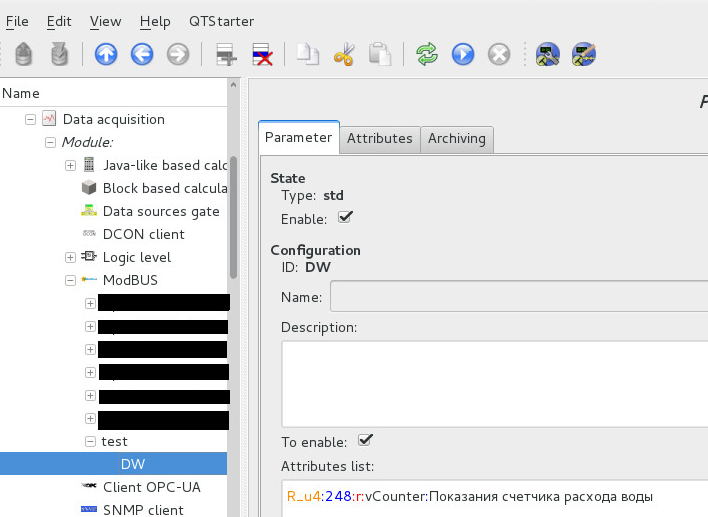Click the Load from database toolbar icon
This screenshot has width=708, height=517.
pyautogui.click(x=23, y=54)
